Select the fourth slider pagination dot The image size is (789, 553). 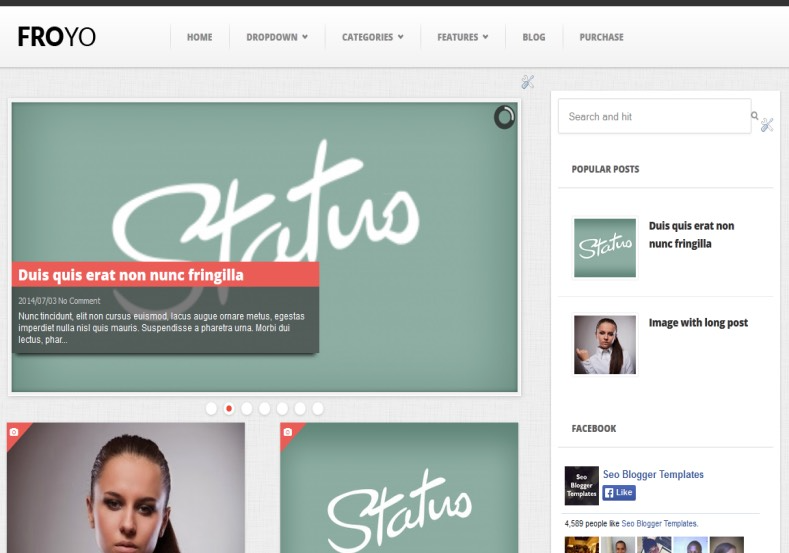pyautogui.click(x=264, y=409)
